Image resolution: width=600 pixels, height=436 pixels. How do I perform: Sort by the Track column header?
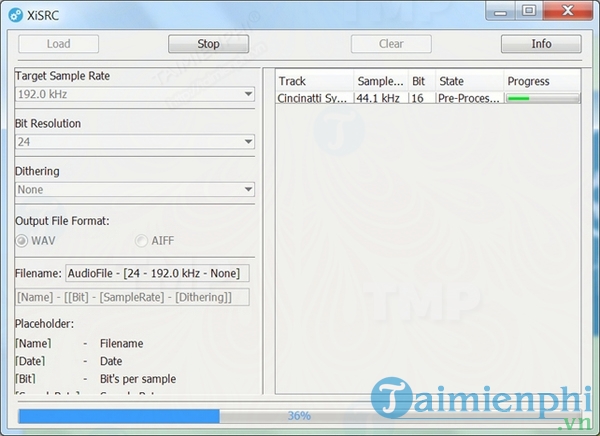coord(313,81)
